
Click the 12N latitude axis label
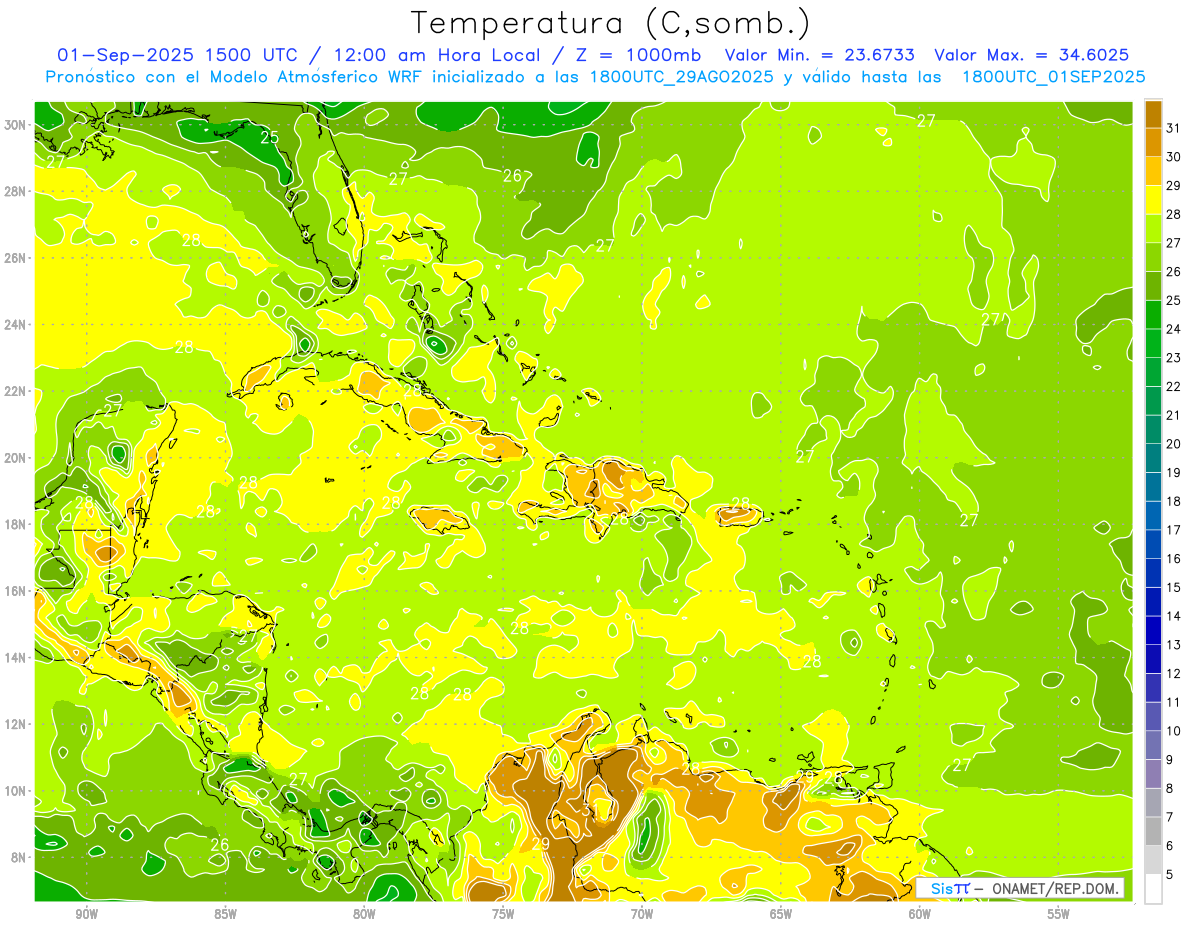click(x=16, y=724)
